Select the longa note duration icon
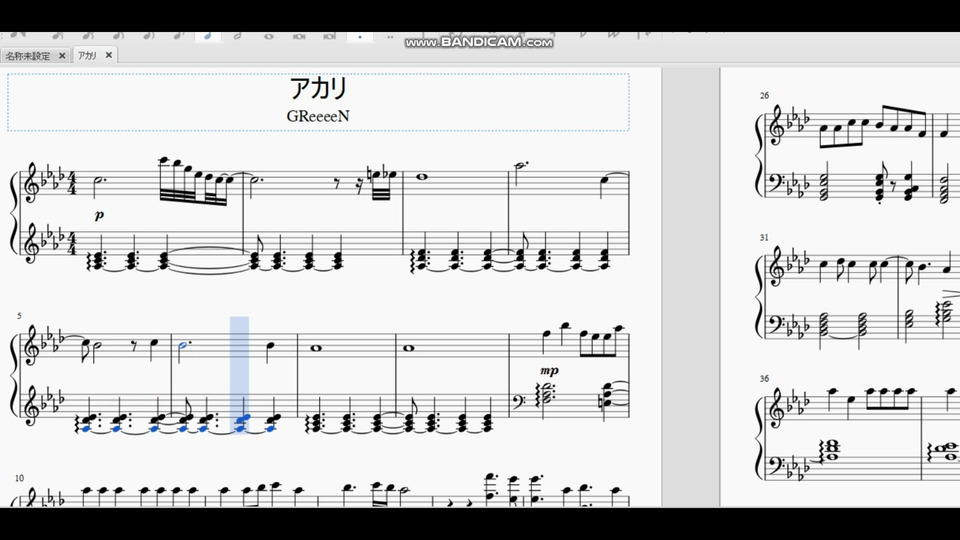Image resolution: width=960 pixels, height=540 pixels. pyautogui.click(x=329, y=36)
